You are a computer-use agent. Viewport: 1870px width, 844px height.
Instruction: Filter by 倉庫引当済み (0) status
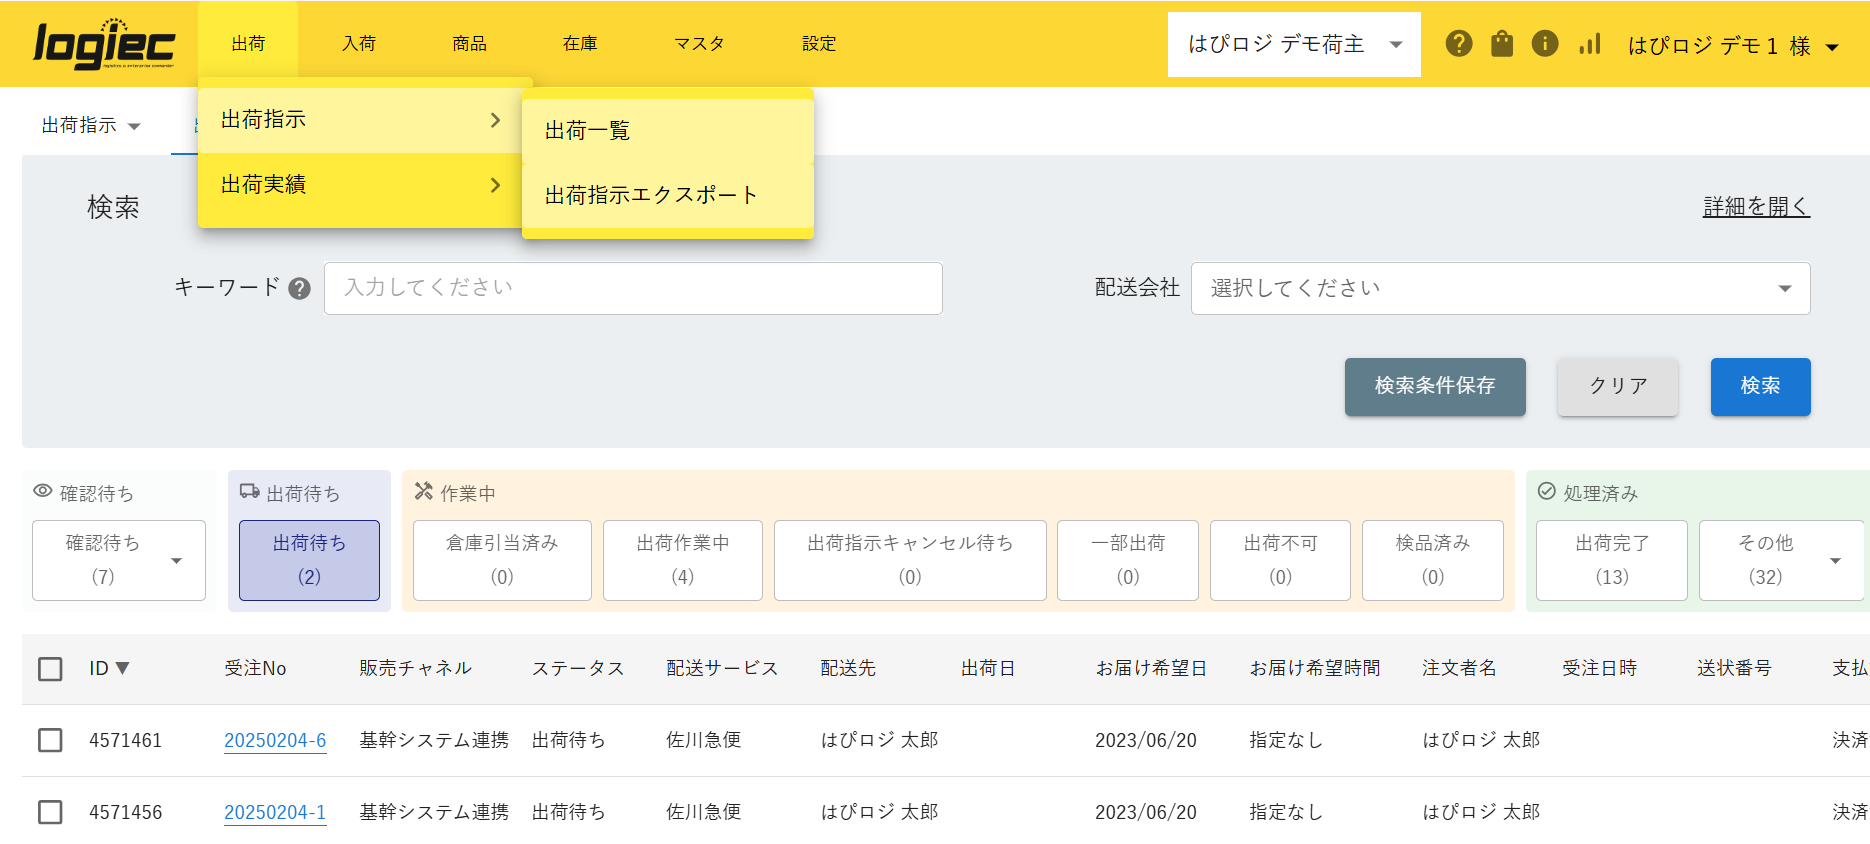502,560
